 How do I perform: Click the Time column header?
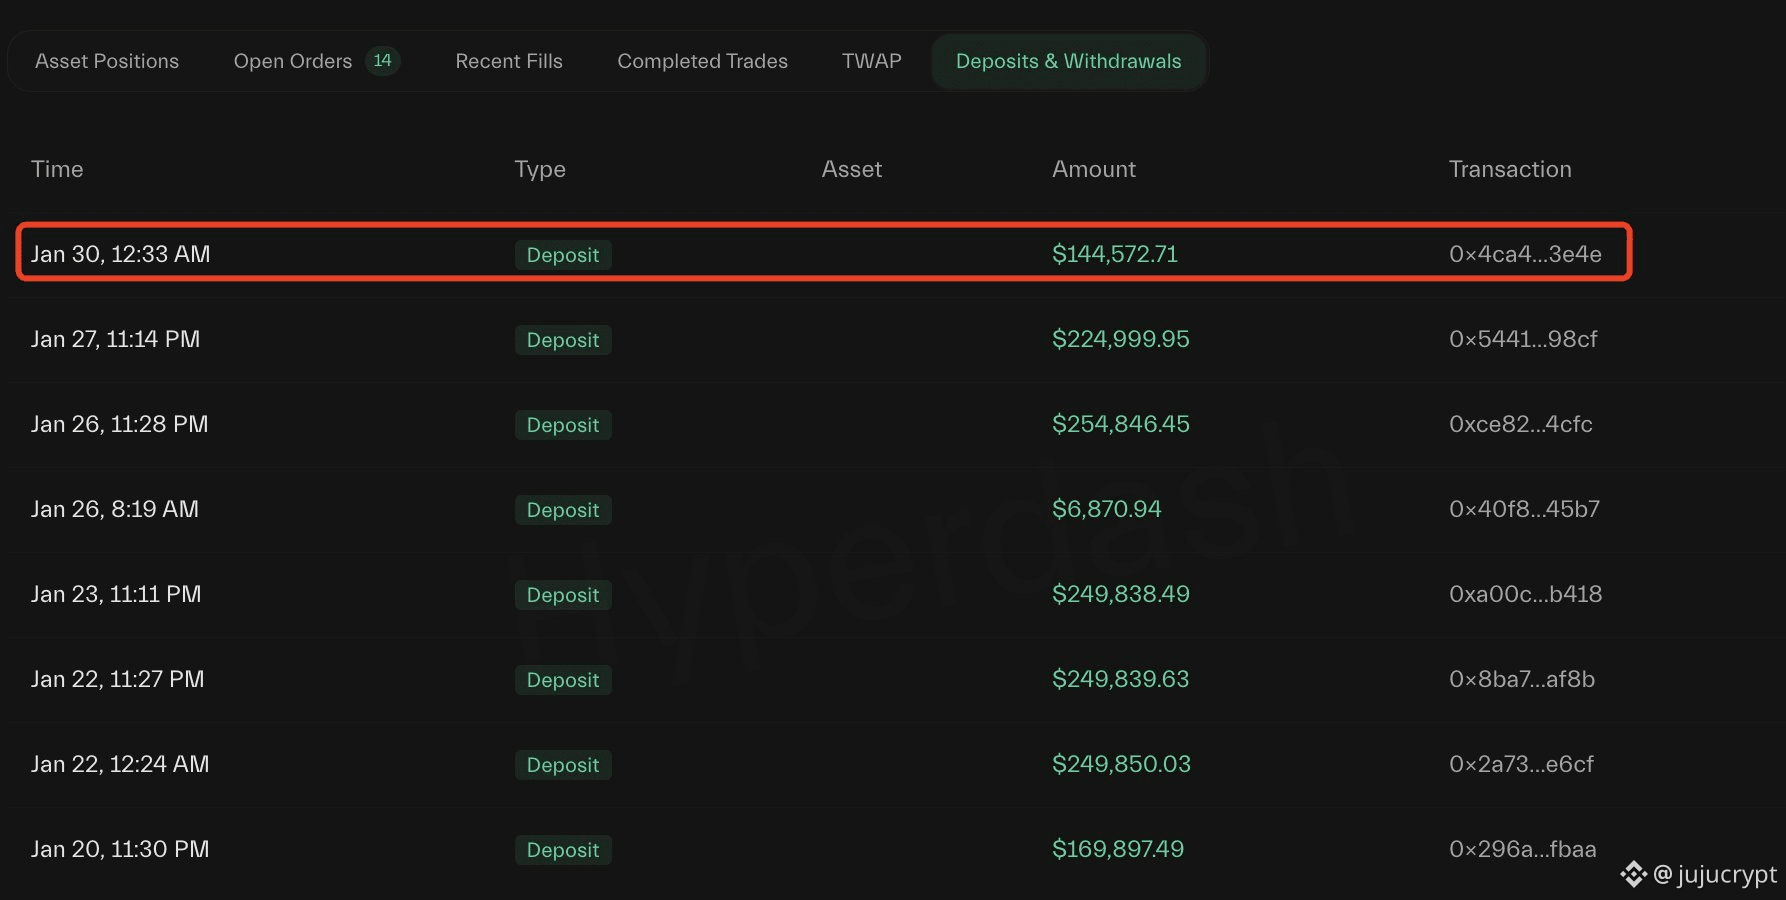click(57, 169)
